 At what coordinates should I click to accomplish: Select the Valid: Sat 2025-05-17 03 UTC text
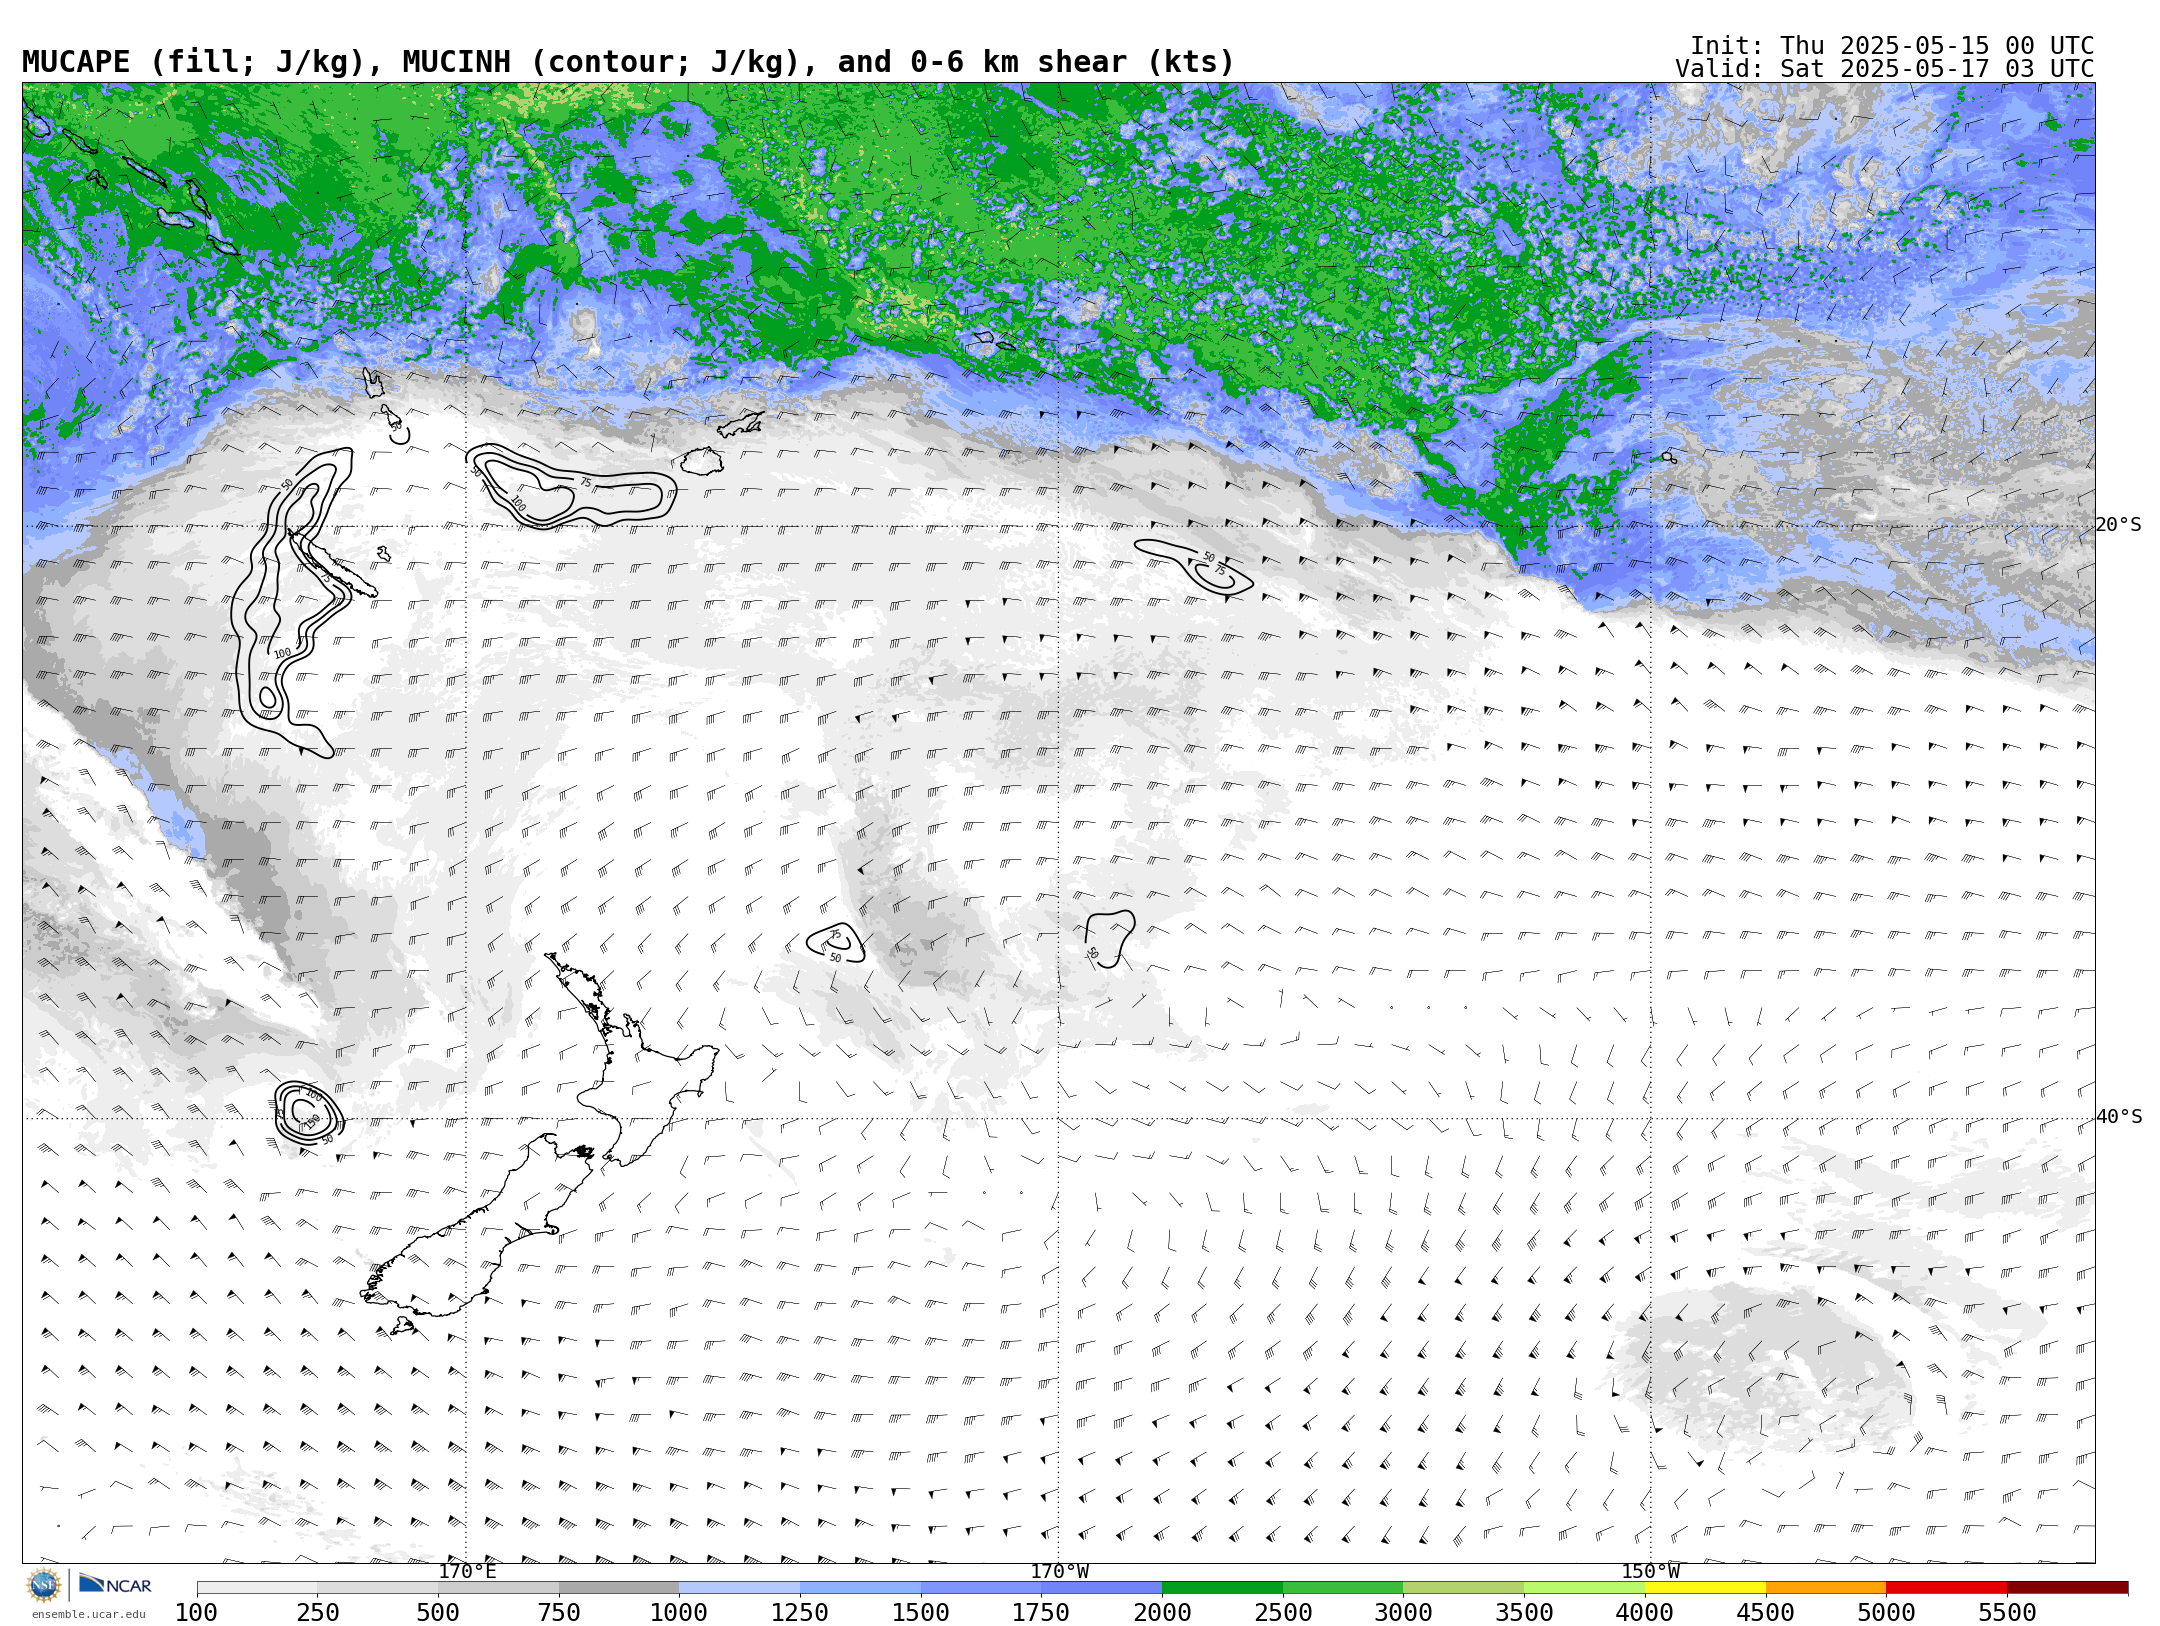coord(1884,69)
